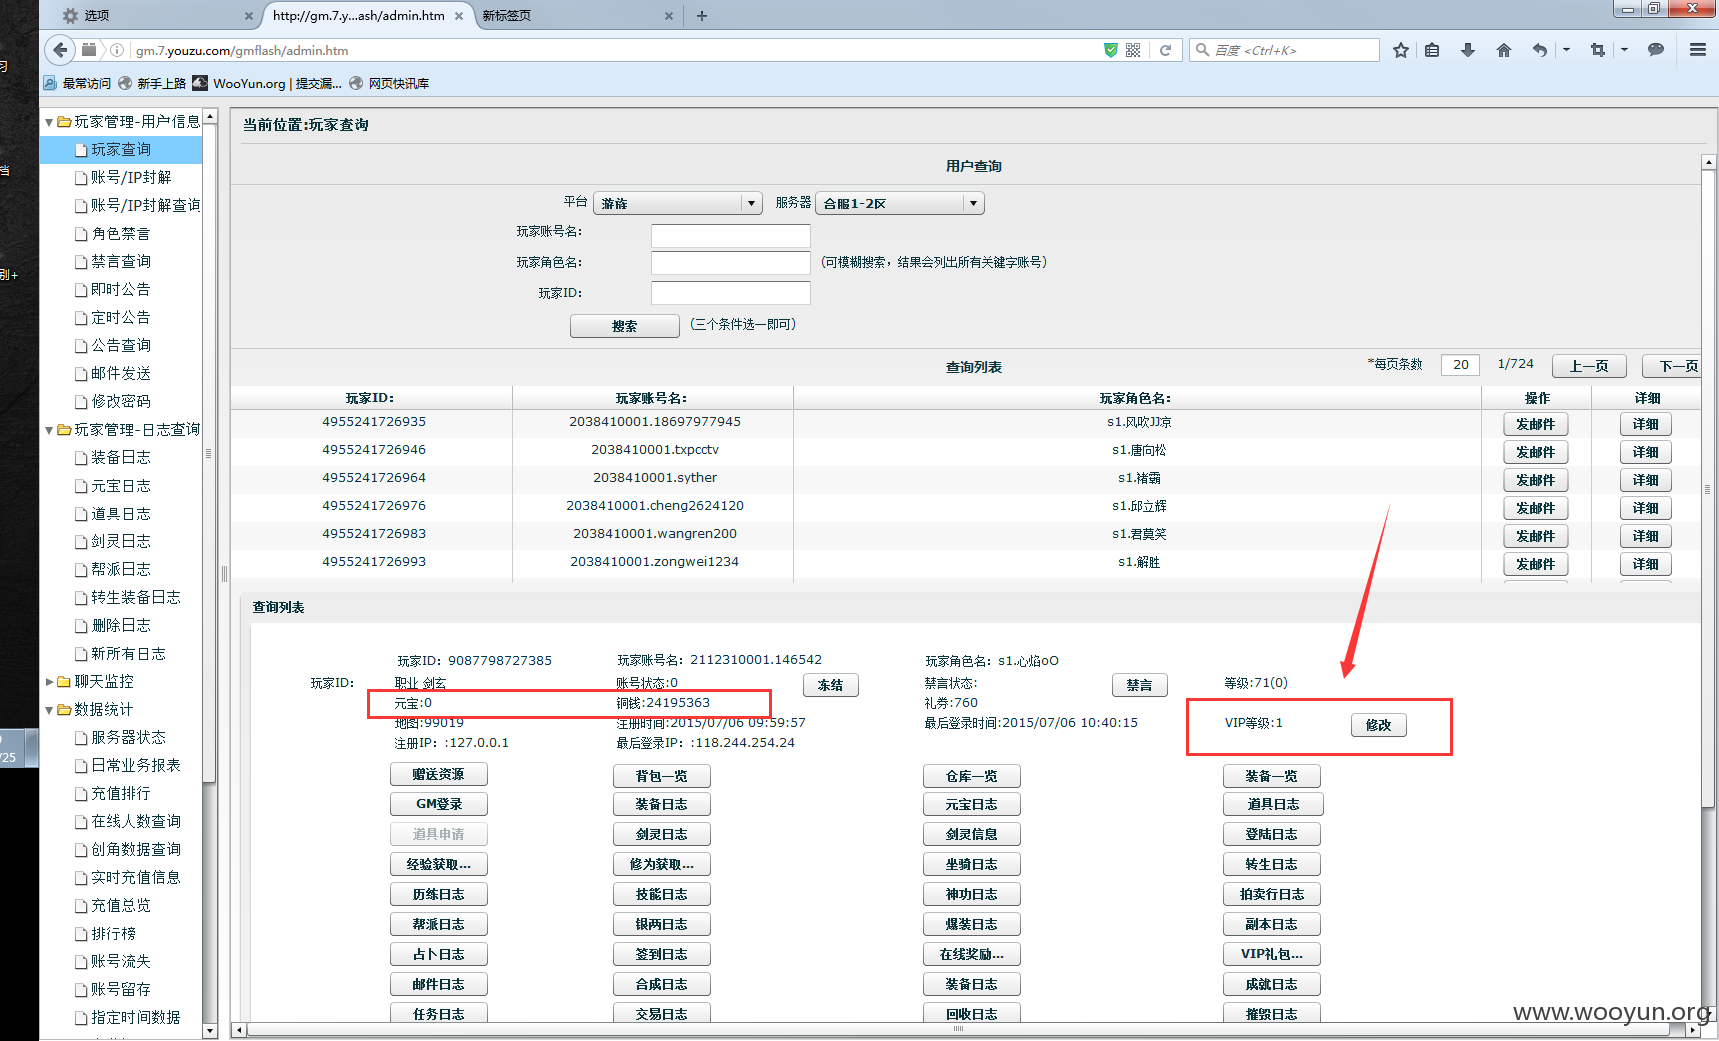Edit the 每页条数 value field
This screenshot has width=1719, height=1041.
(x=1460, y=365)
